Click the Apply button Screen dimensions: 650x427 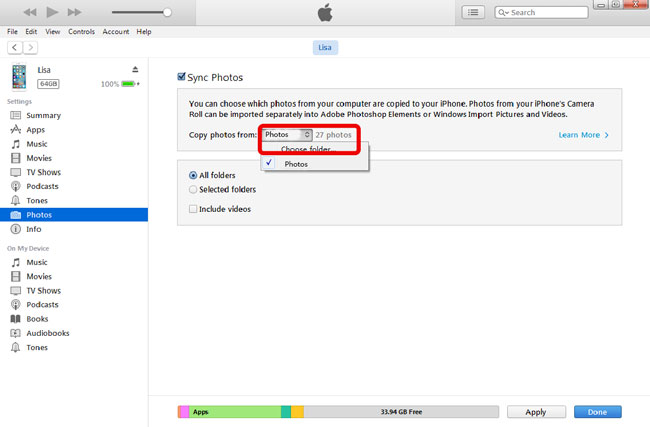(536, 412)
